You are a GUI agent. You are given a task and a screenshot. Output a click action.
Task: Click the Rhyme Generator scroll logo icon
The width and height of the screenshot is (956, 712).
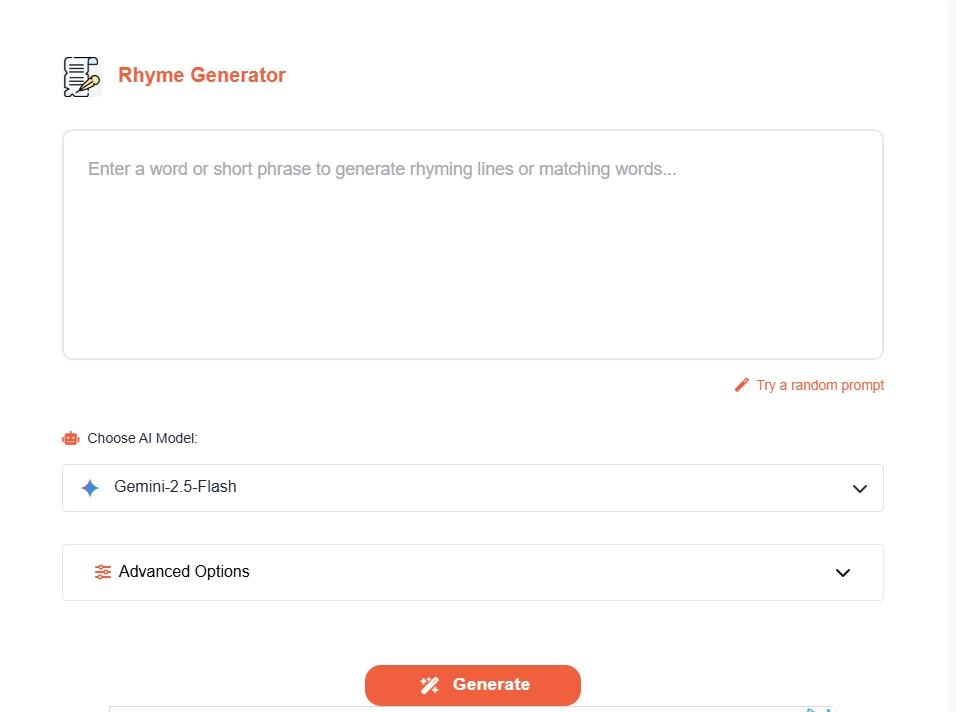81,75
